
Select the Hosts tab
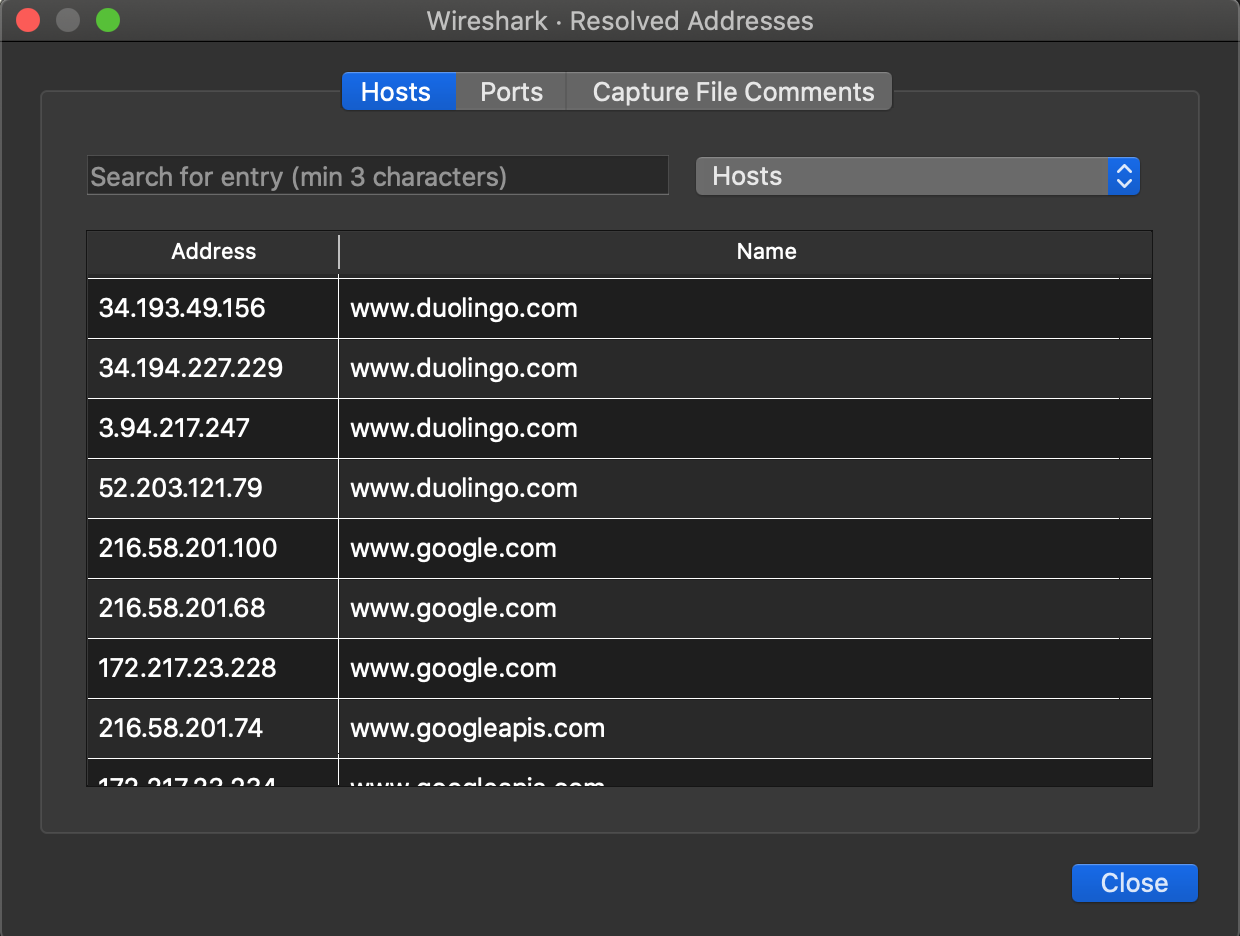click(x=397, y=91)
